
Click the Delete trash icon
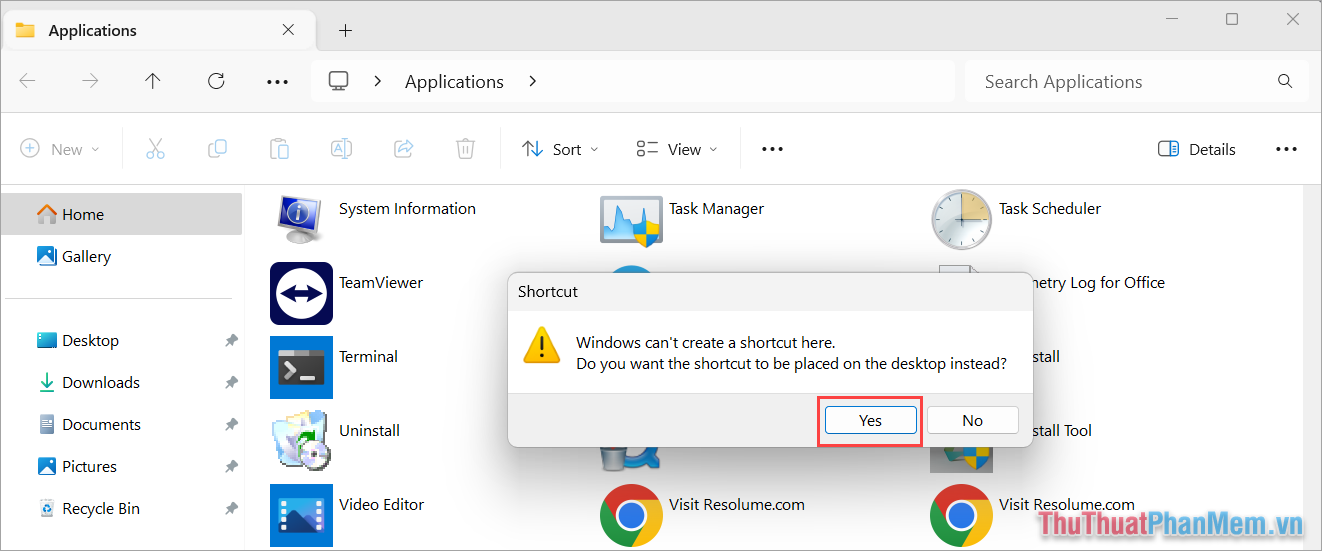click(465, 149)
